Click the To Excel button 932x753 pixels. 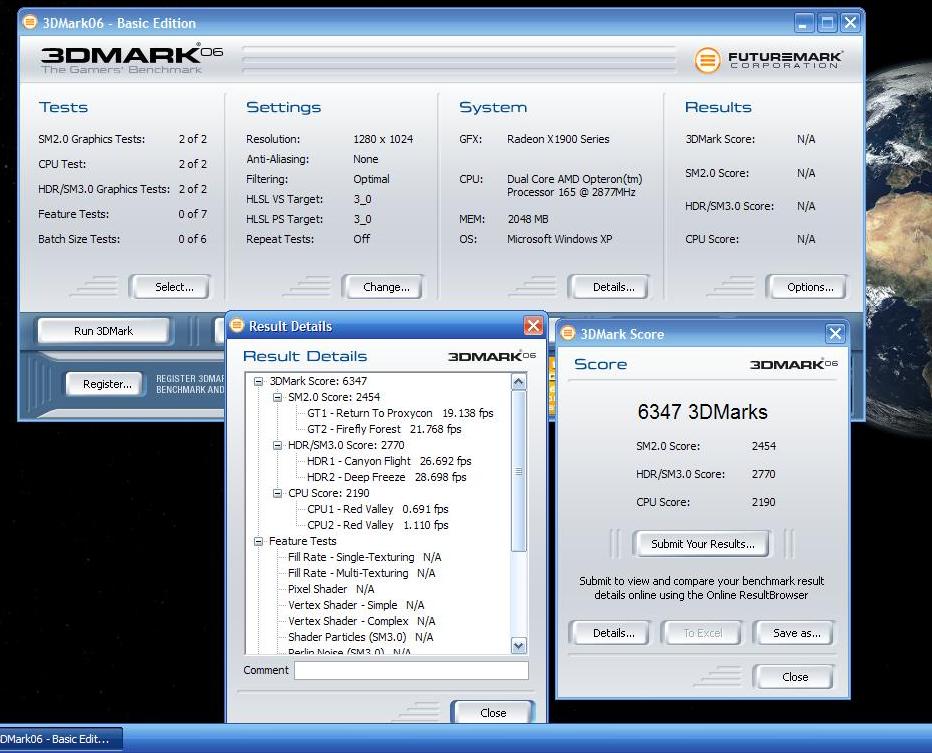[702, 633]
